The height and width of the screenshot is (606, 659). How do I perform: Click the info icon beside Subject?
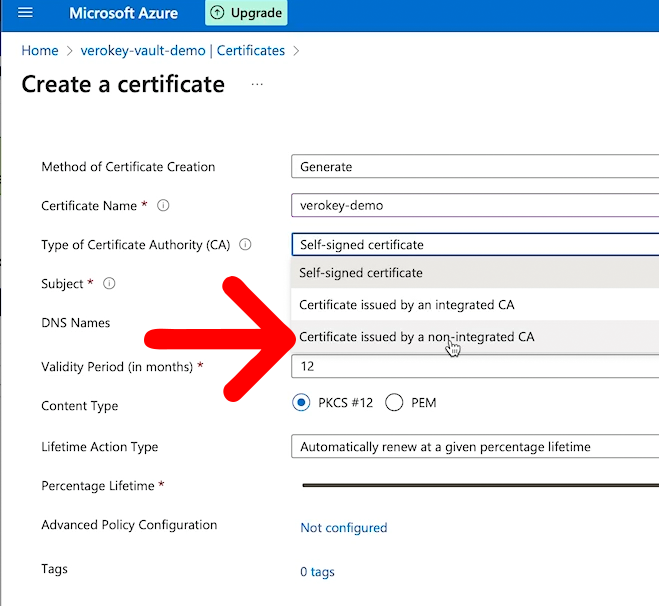click(x=109, y=284)
